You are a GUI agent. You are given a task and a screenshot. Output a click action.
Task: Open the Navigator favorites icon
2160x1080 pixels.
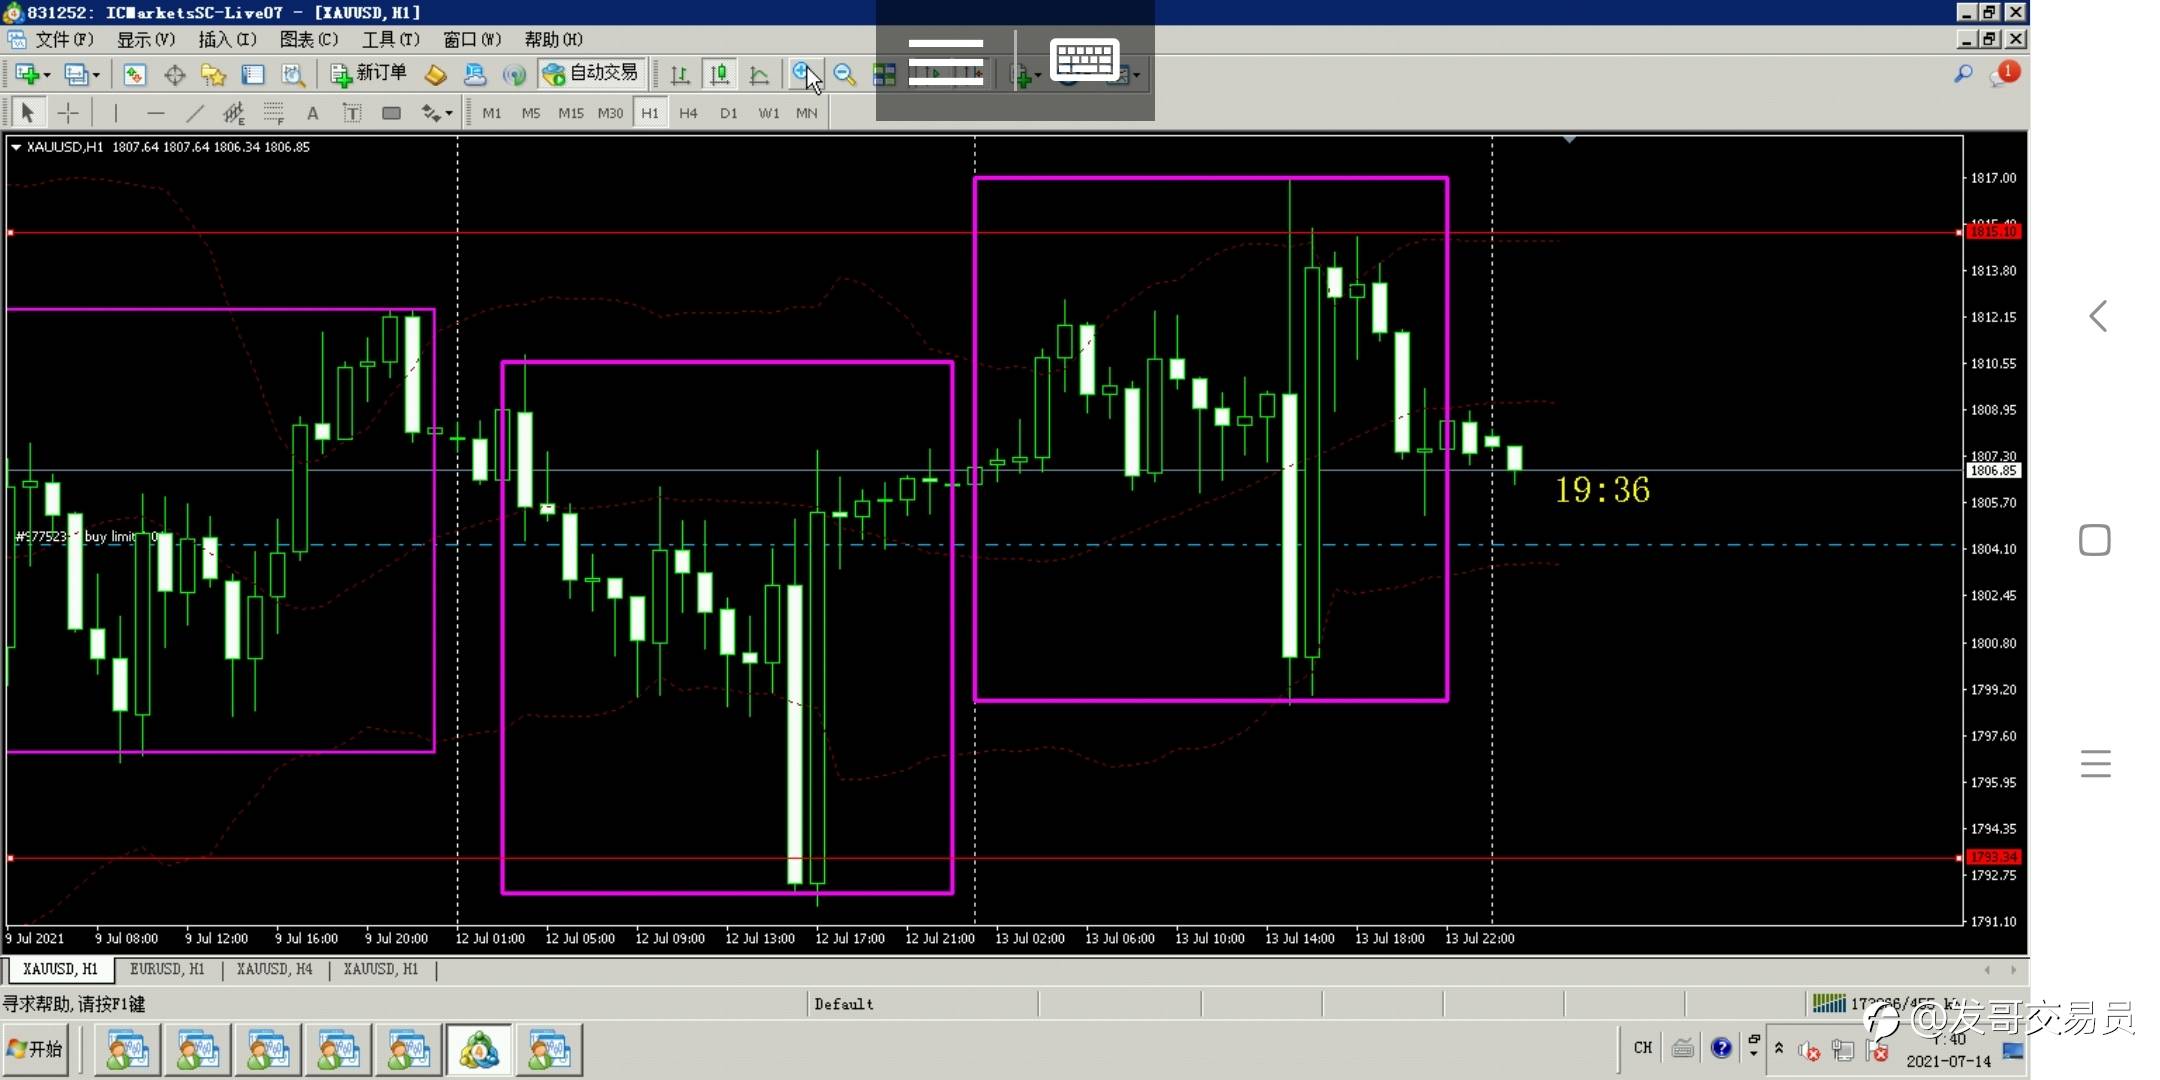coord(213,74)
